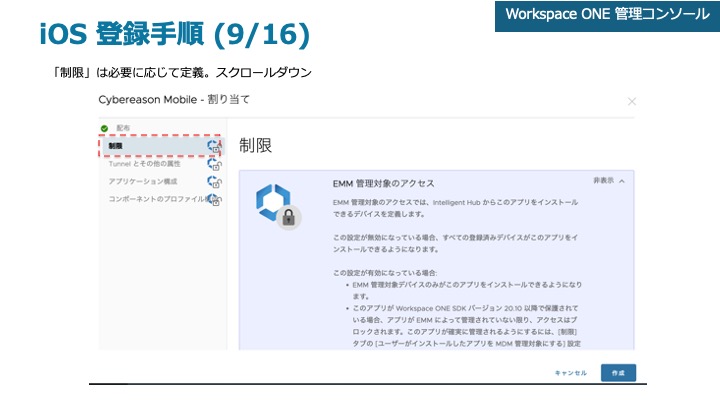Click bullet starting EMM 管理対象デバイスのみ

[x=464, y=291]
